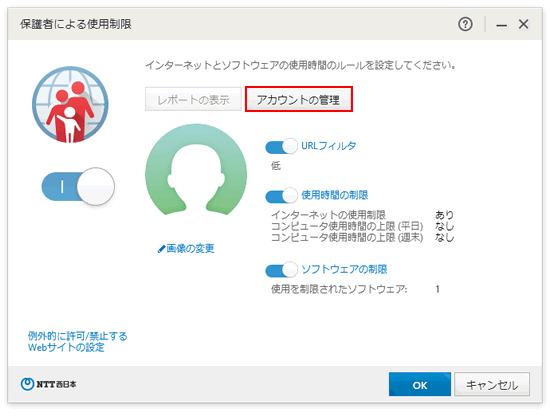The height and width of the screenshot is (417, 550).
Task: Open the 使用時間の制限 settings link
Action: click(335, 195)
